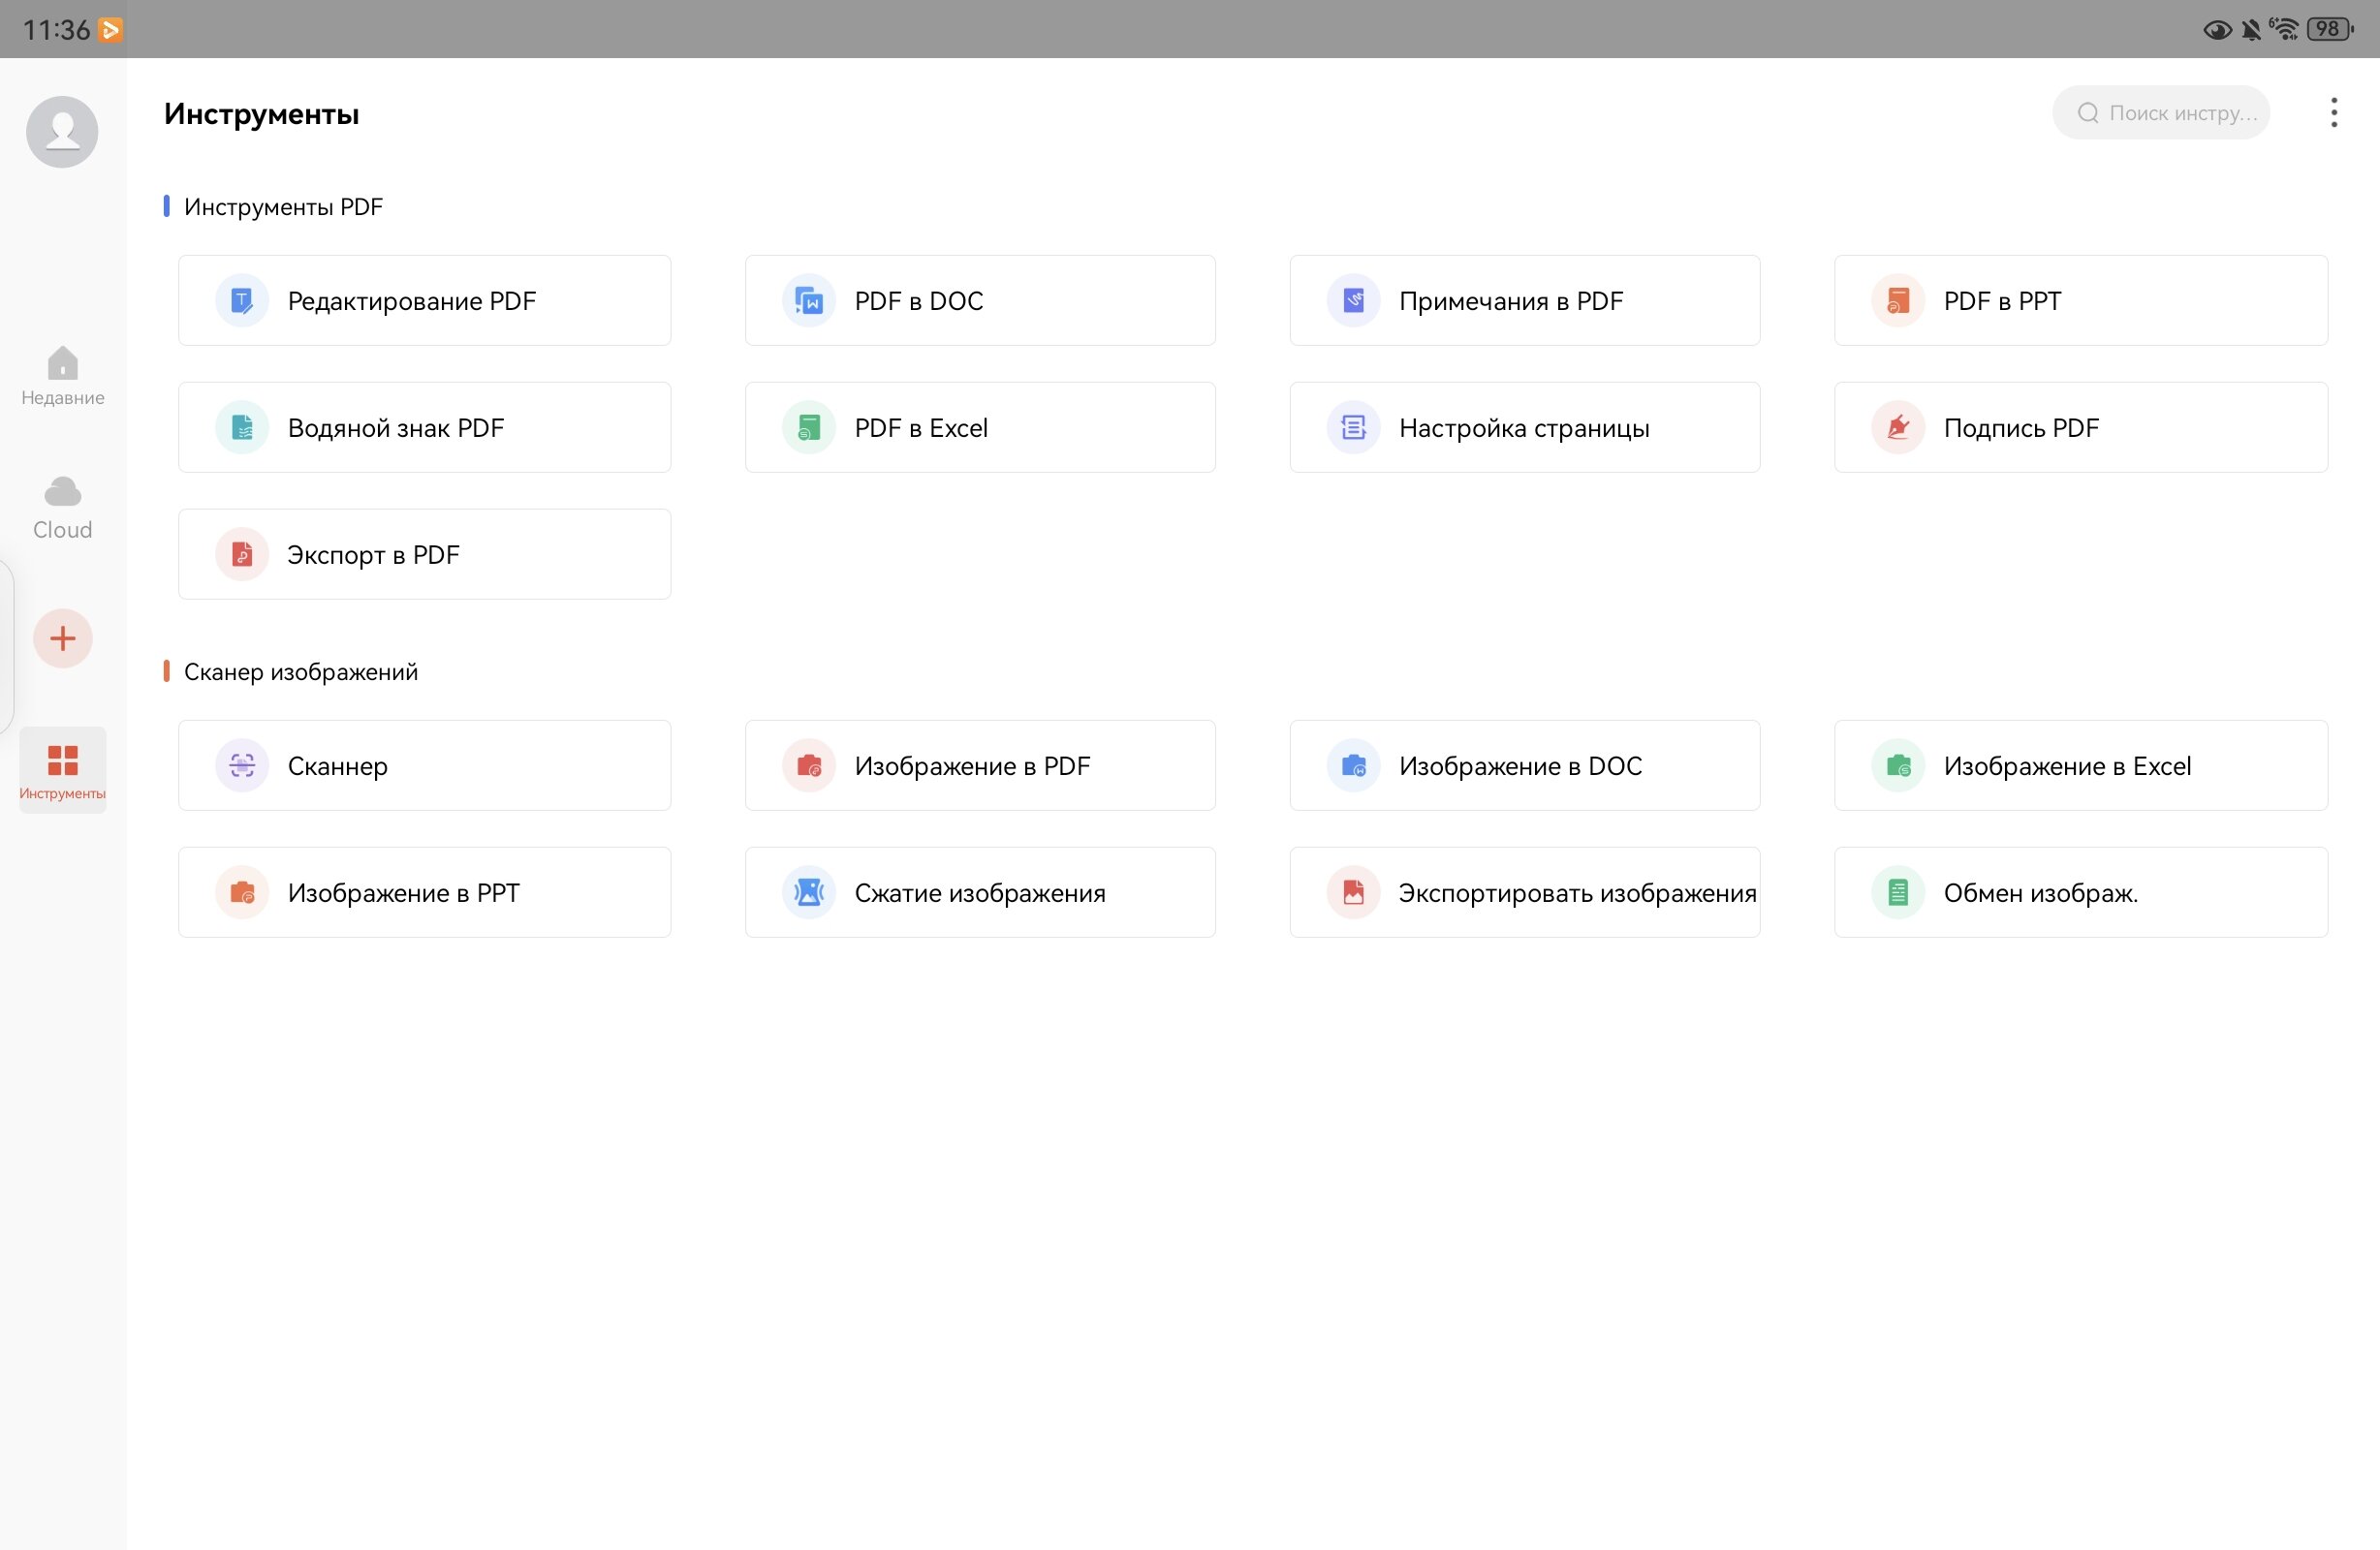
Task: Open Изображение в PDF tool
Action: point(980,766)
